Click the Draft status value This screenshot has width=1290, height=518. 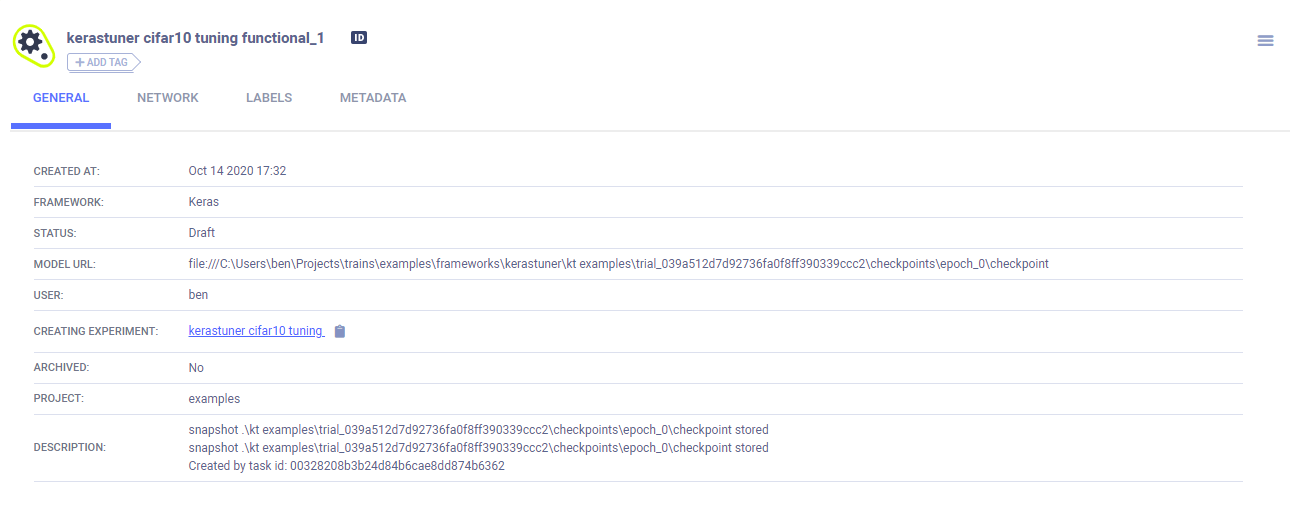pos(201,233)
